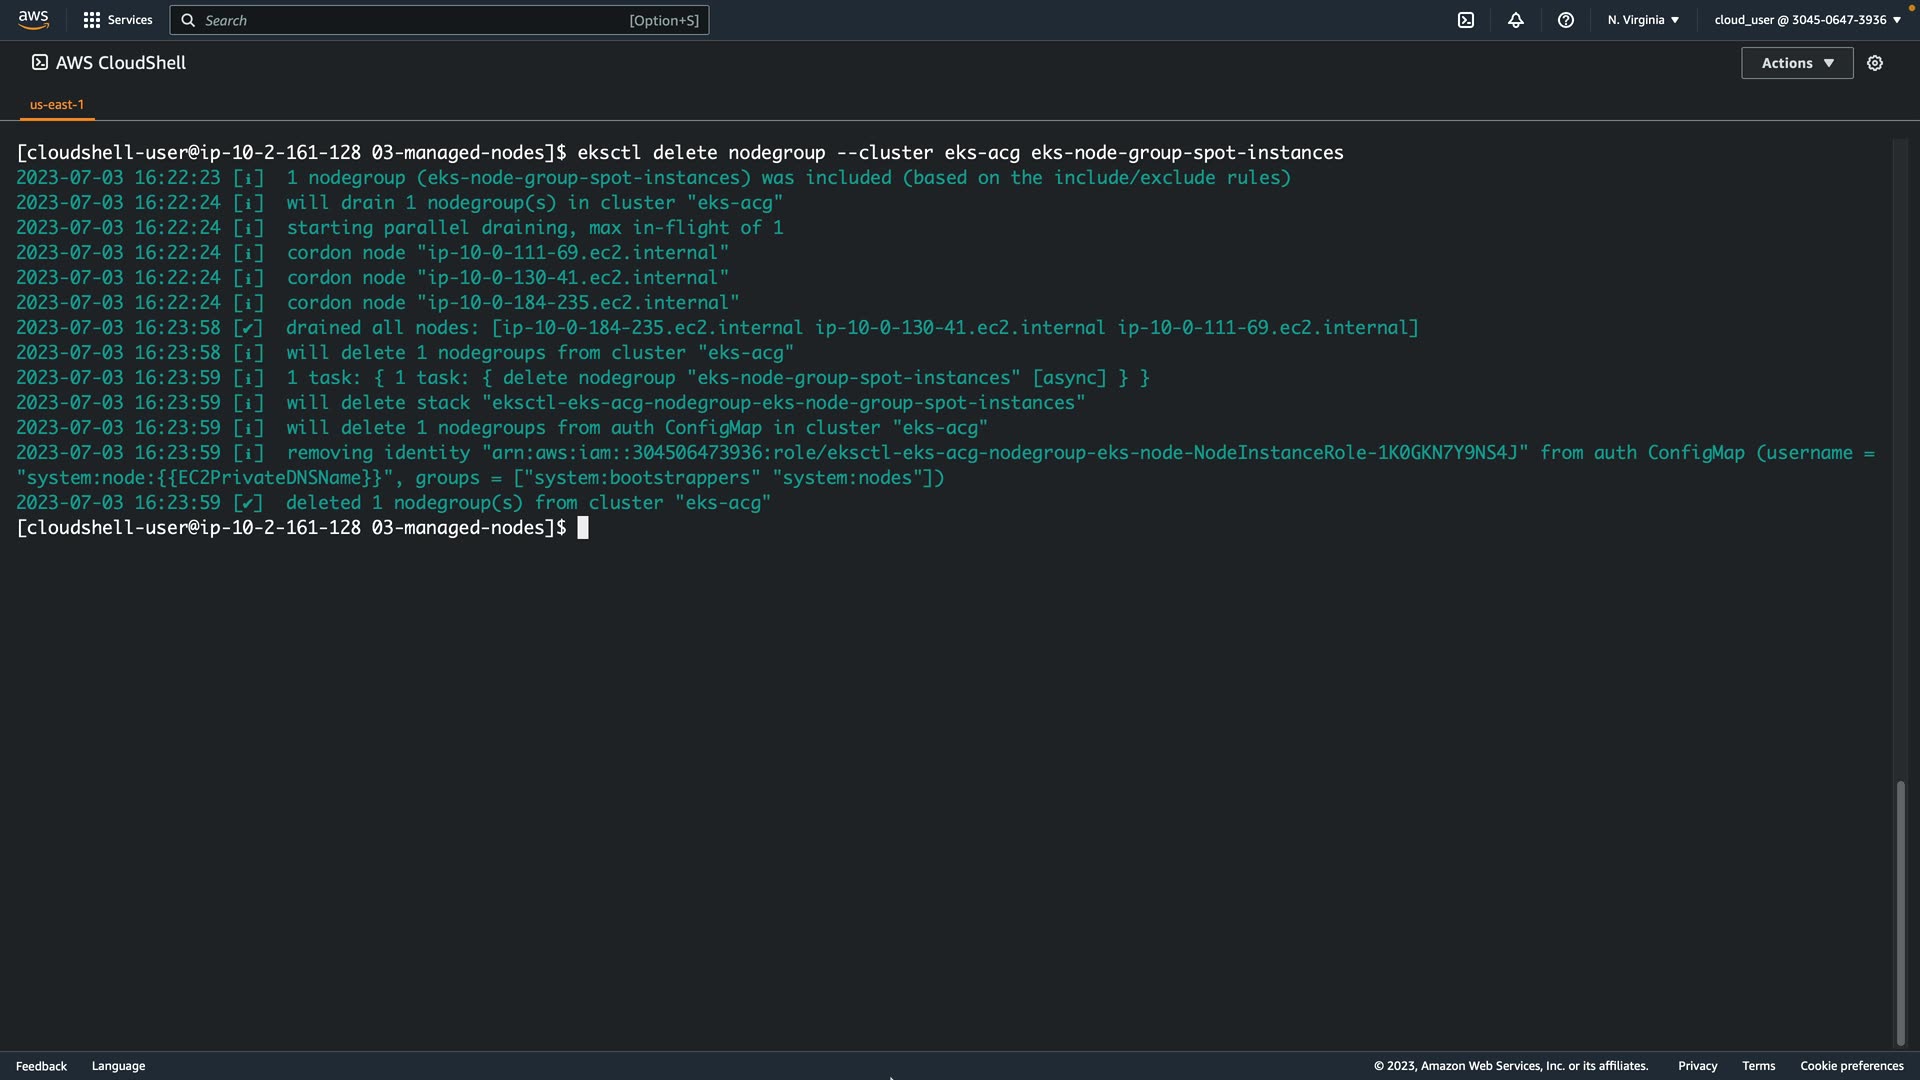The width and height of the screenshot is (1920, 1080).
Task: Click the Services menu label
Action: click(130, 20)
